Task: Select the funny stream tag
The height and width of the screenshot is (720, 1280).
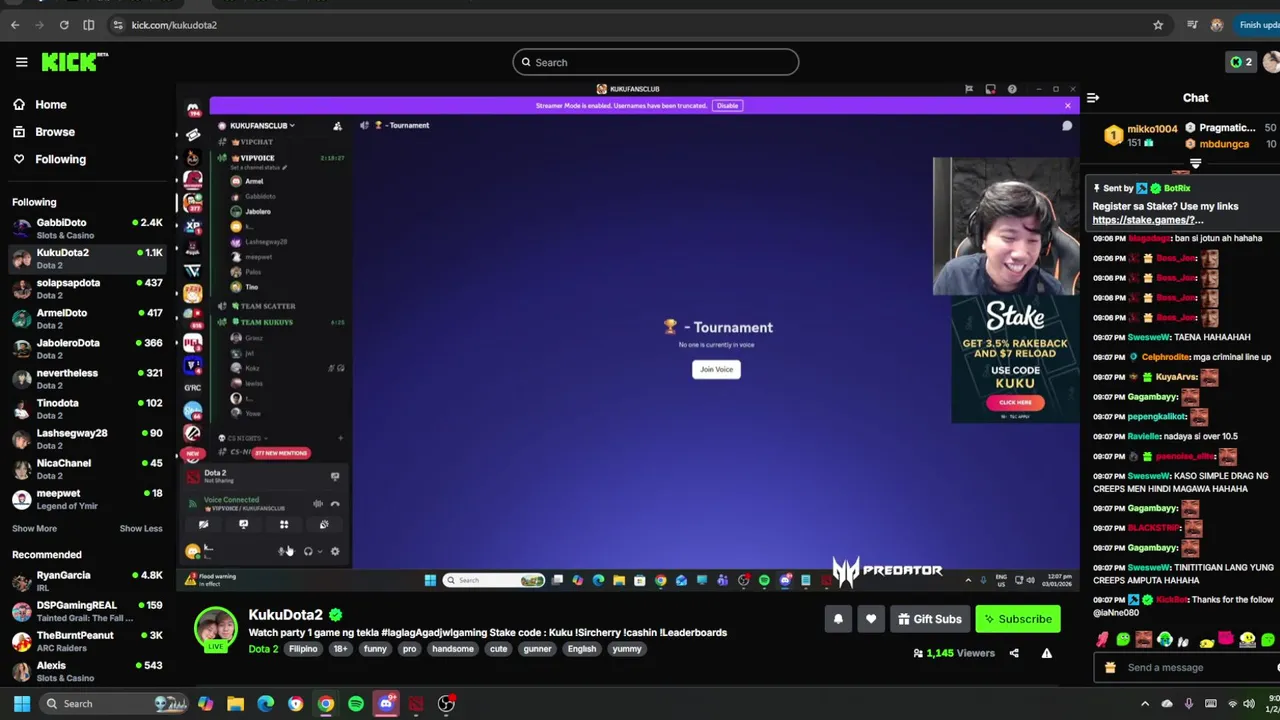Action: coord(375,649)
